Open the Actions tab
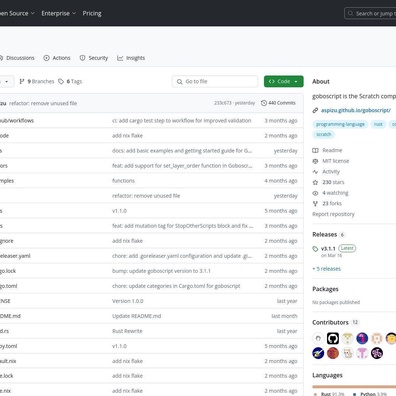396x396 pixels. (57, 58)
